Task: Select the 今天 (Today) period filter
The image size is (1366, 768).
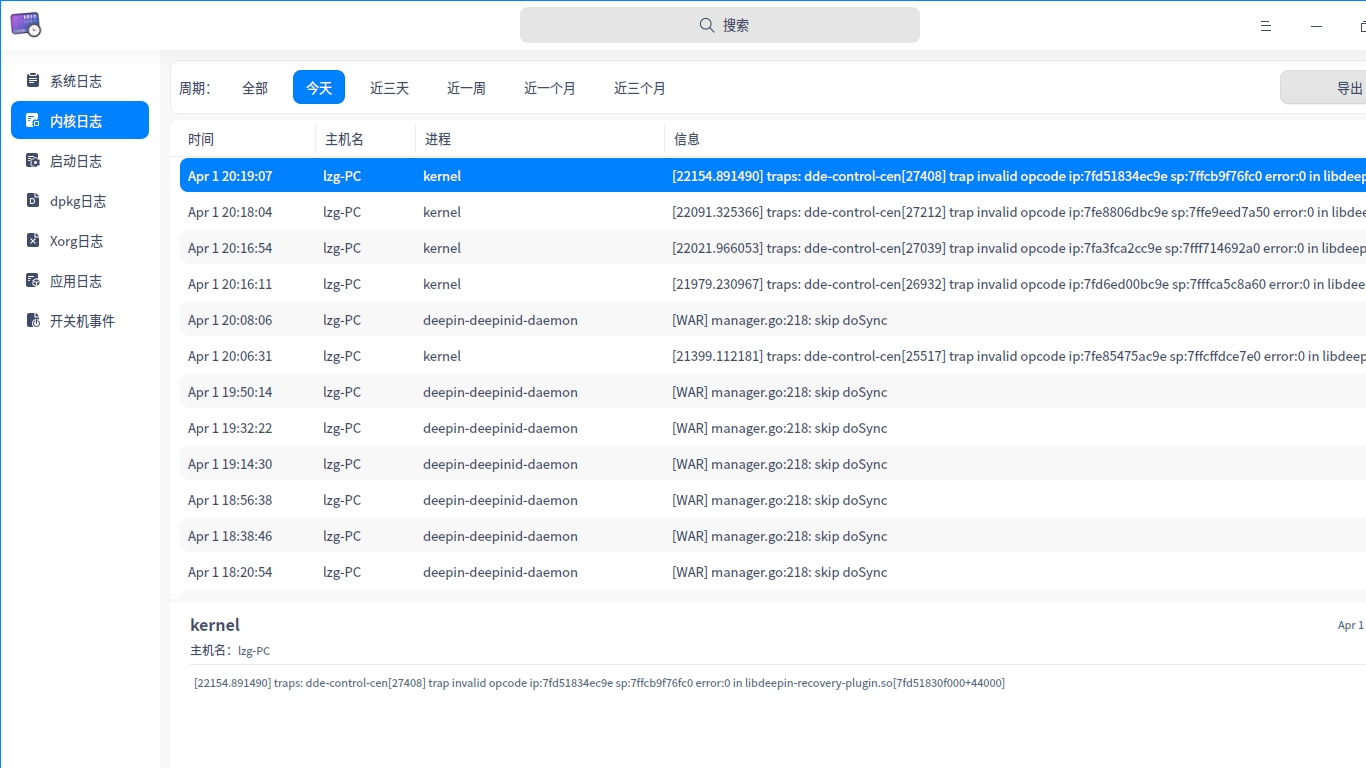Action: pos(319,88)
